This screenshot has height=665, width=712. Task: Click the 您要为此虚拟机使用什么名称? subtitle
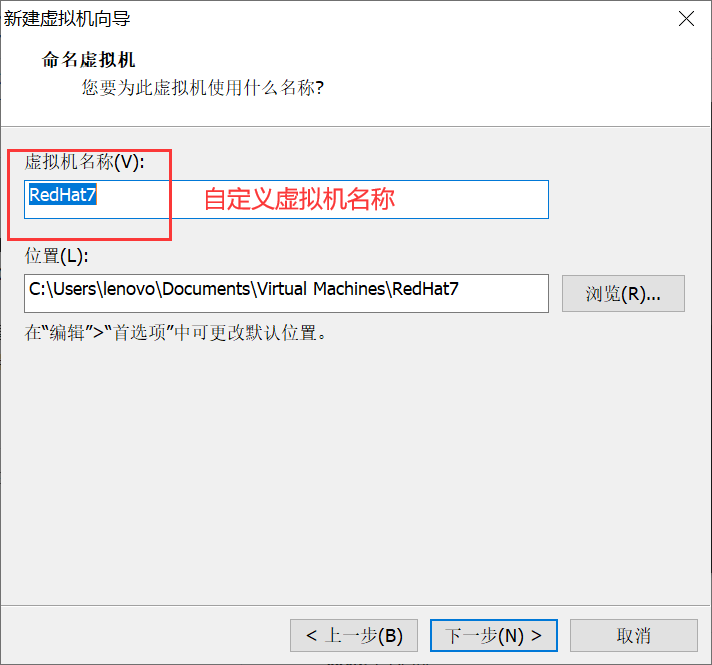(203, 87)
